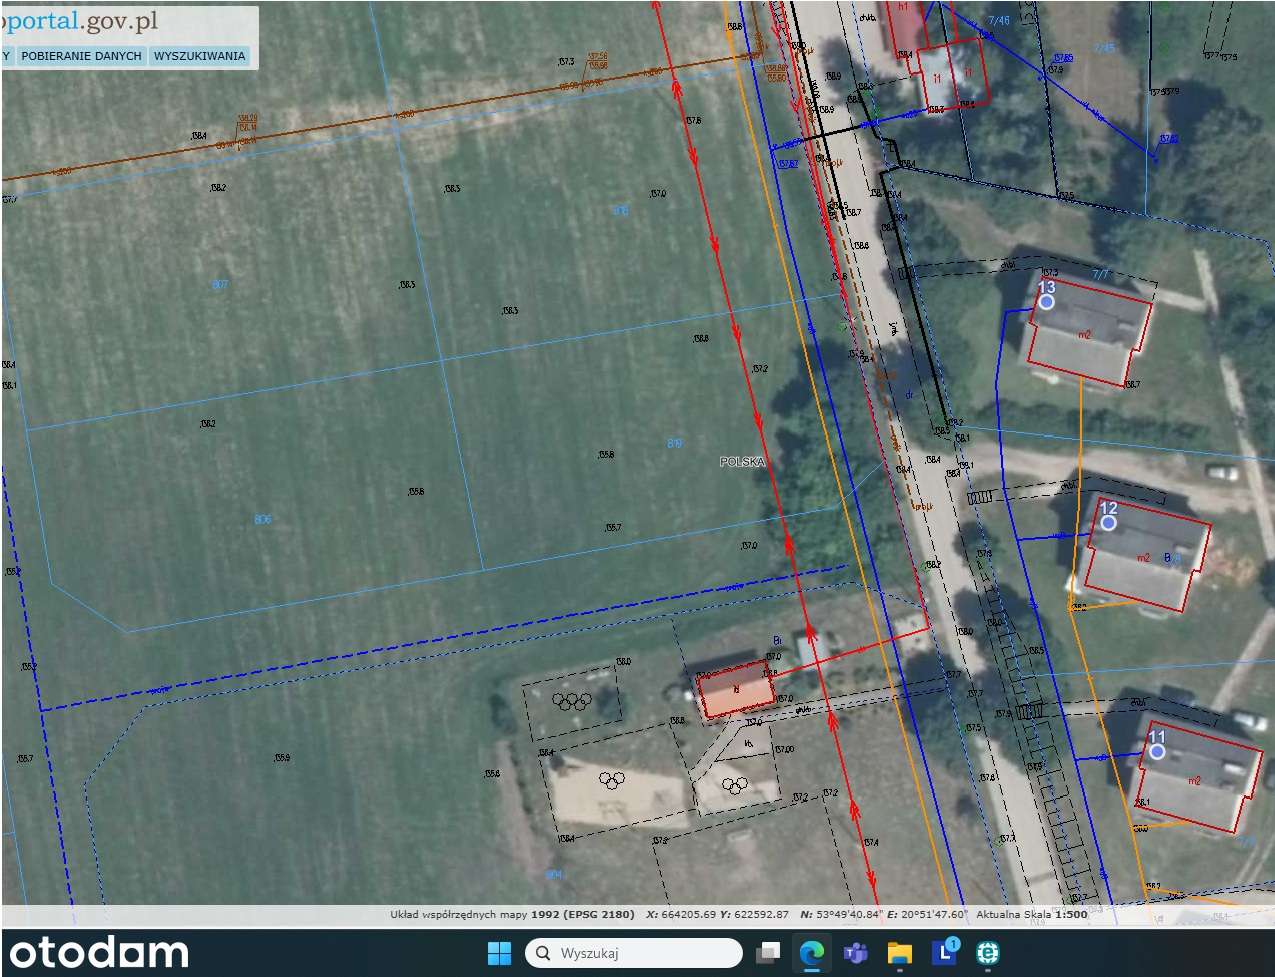This screenshot has height=977, width=1275.
Task: Click the POLSKA map label
Action: (742, 462)
